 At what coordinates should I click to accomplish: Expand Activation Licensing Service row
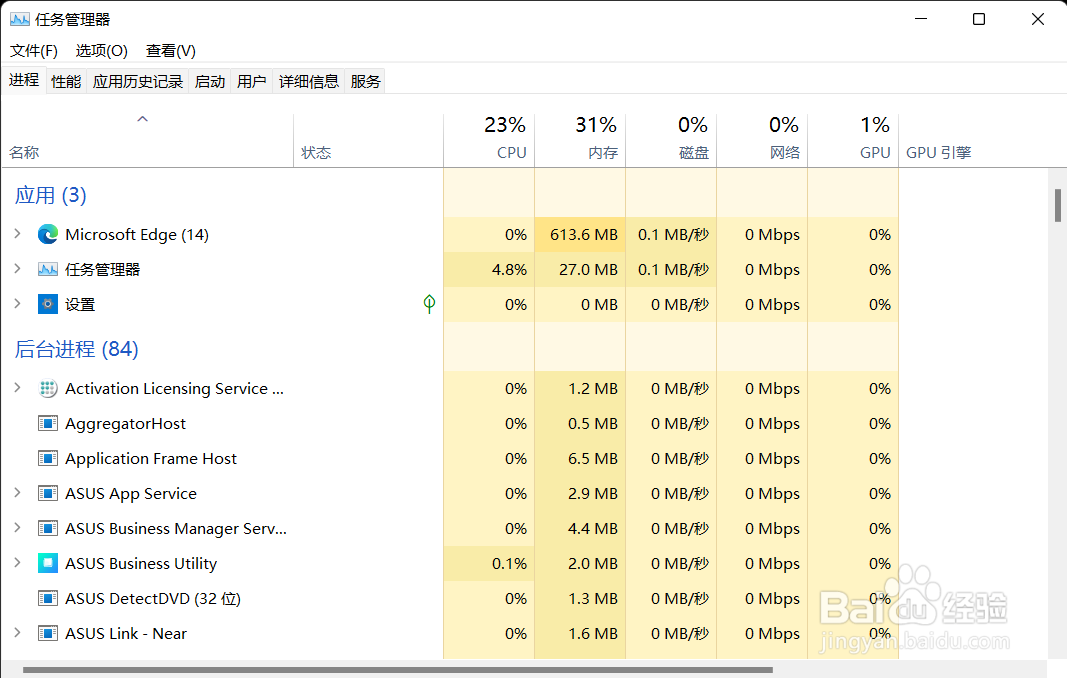pos(18,388)
